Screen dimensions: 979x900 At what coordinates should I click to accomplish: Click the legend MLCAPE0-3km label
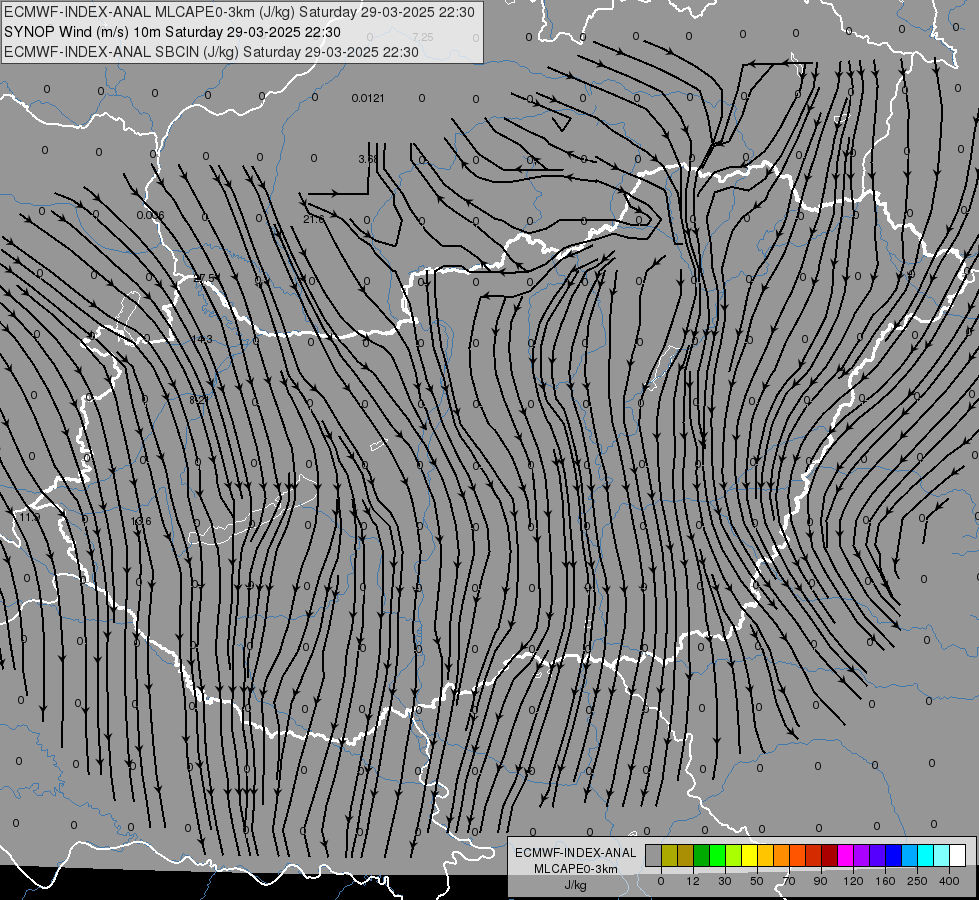(576, 869)
